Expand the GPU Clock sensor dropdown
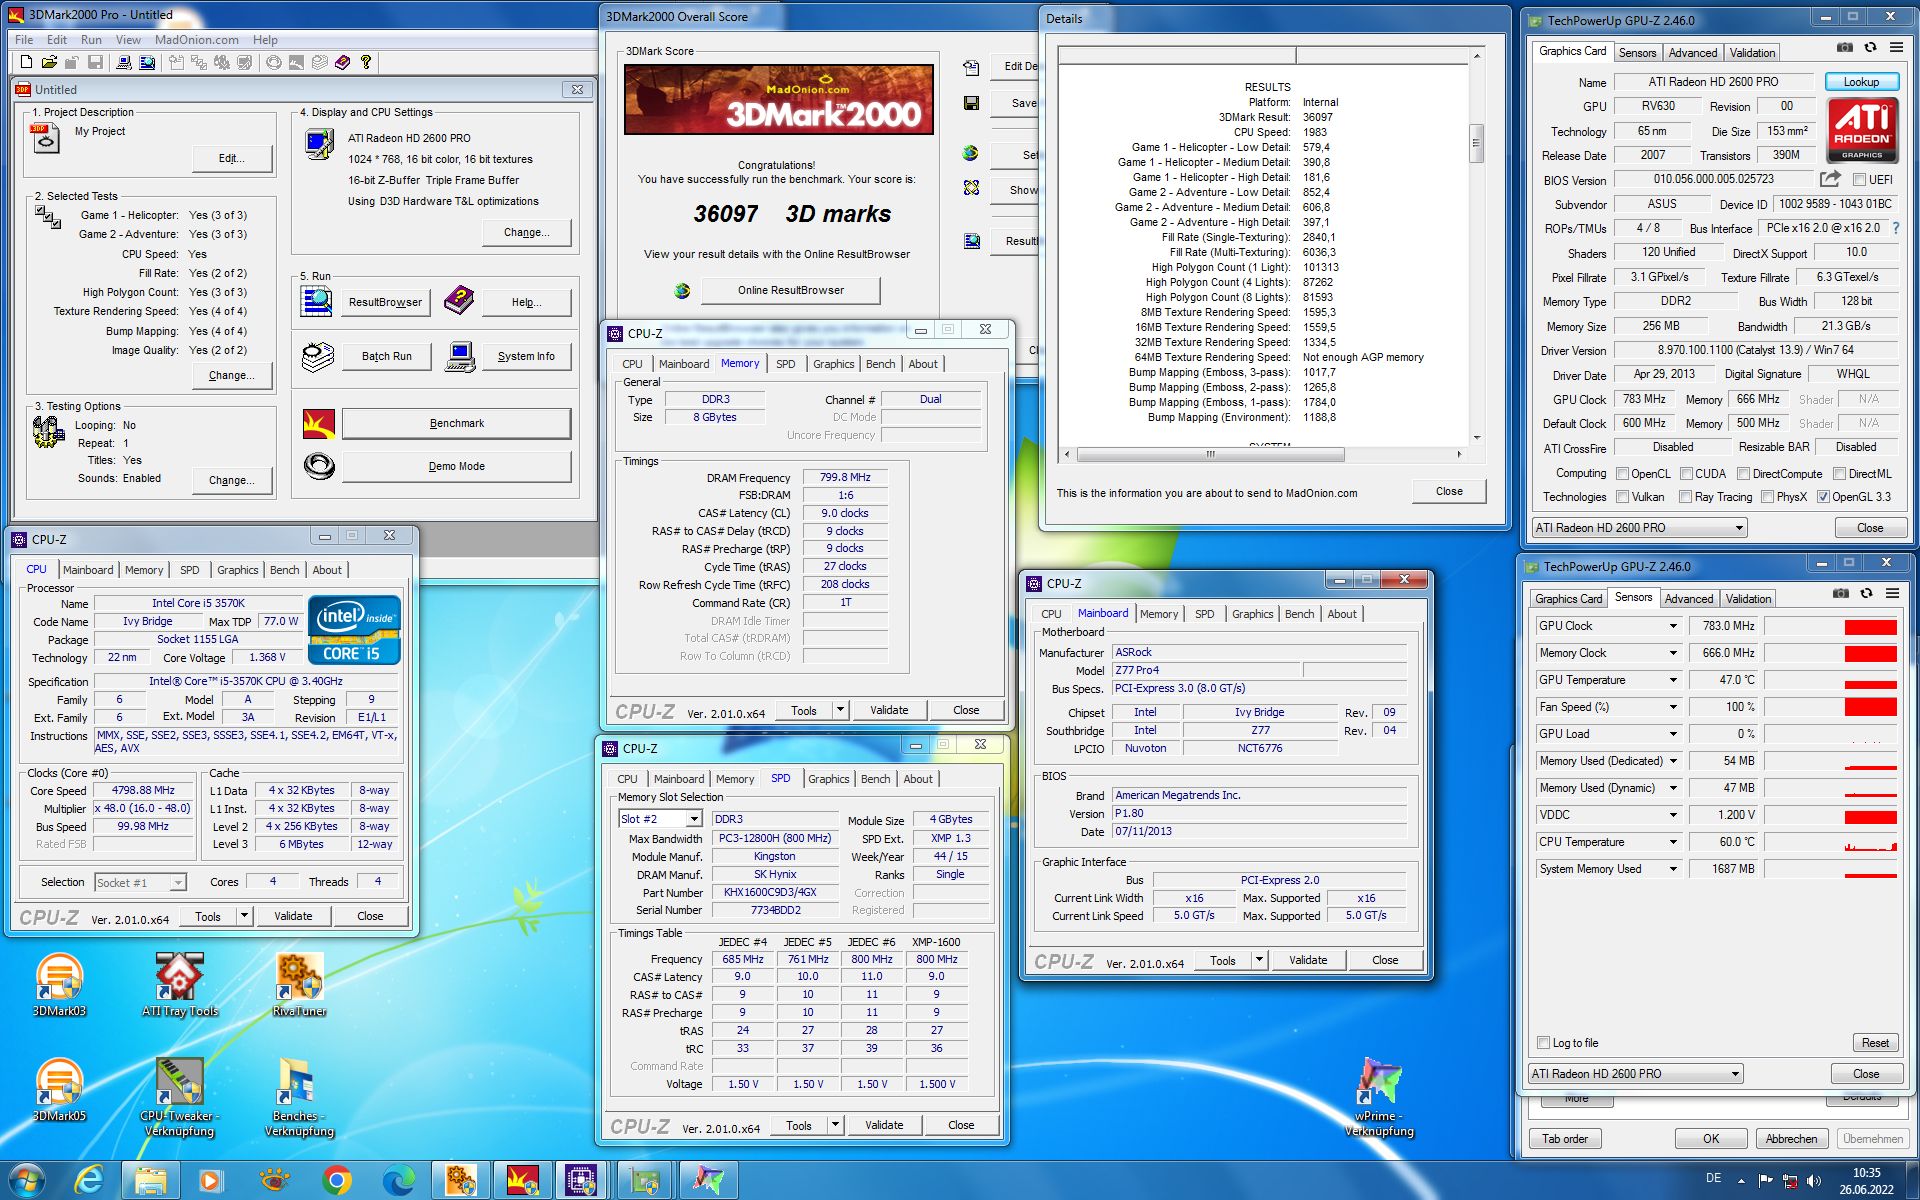1920x1200 pixels. pos(1672,626)
